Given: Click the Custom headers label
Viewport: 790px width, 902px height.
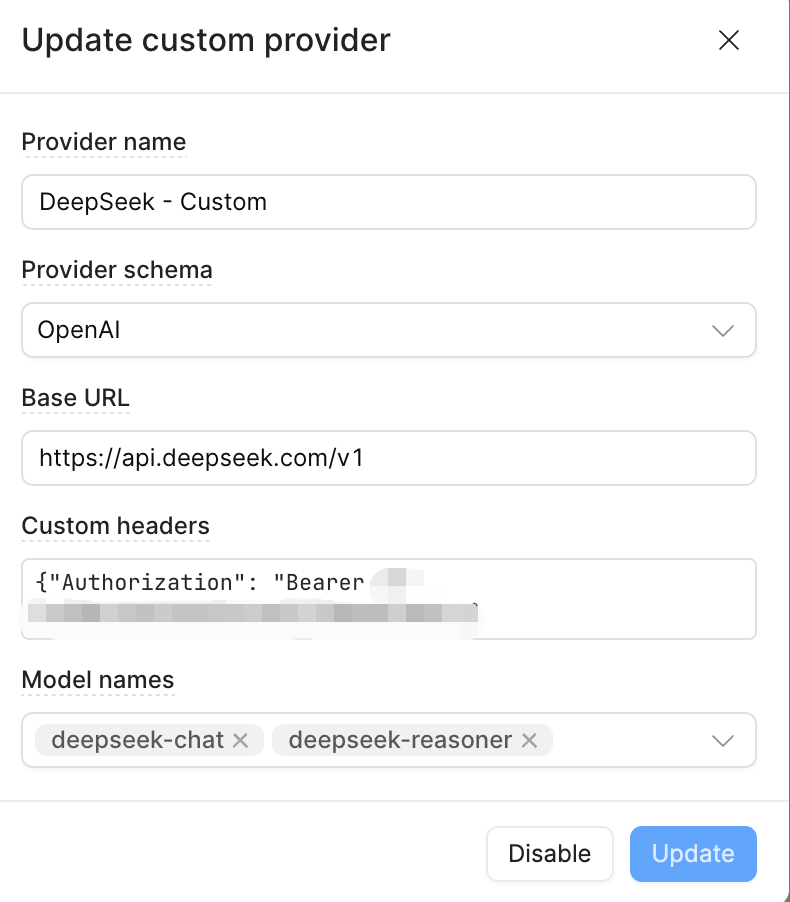Looking at the screenshot, I should coord(116,526).
